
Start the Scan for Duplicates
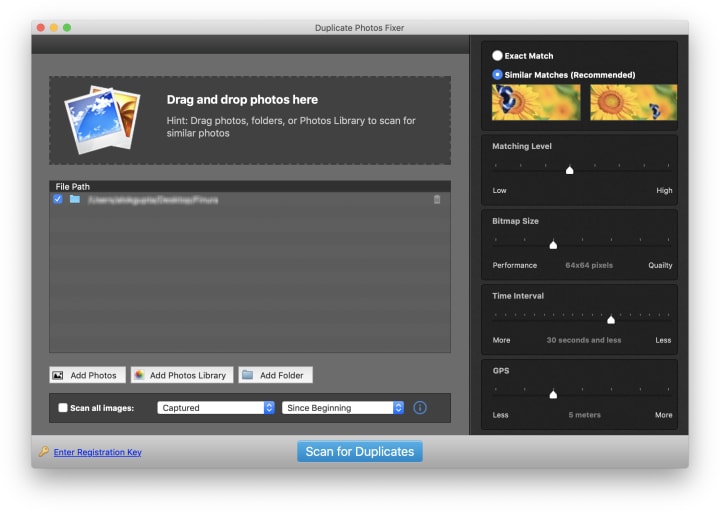tap(360, 451)
